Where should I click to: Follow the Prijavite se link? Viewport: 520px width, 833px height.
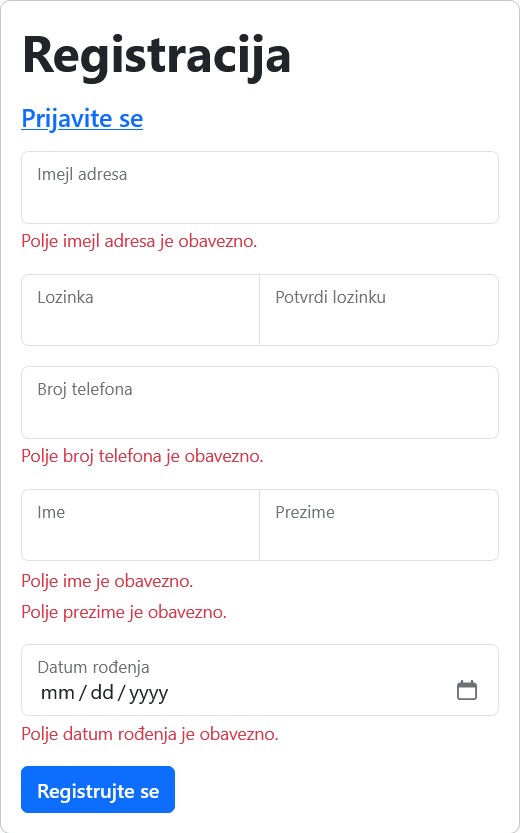point(82,118)
